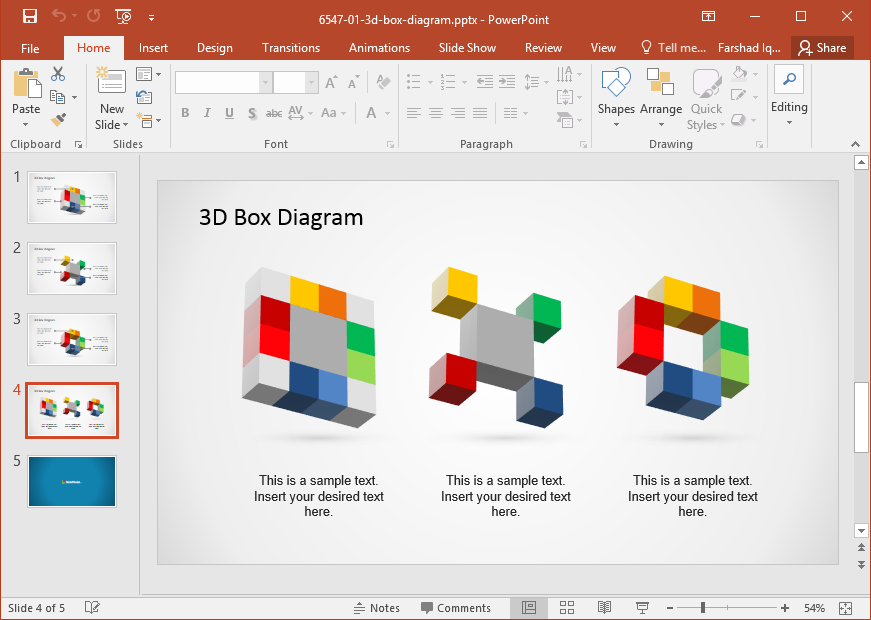The width and height of the screenshot is (871, 620).
Task: Click the Cut scissors icon
Action: click(58, 74)
